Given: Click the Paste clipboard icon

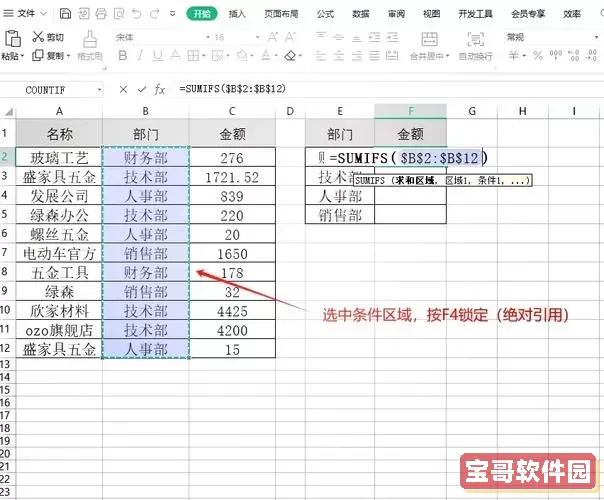Looking at the screenshot, I should (13, 39).
